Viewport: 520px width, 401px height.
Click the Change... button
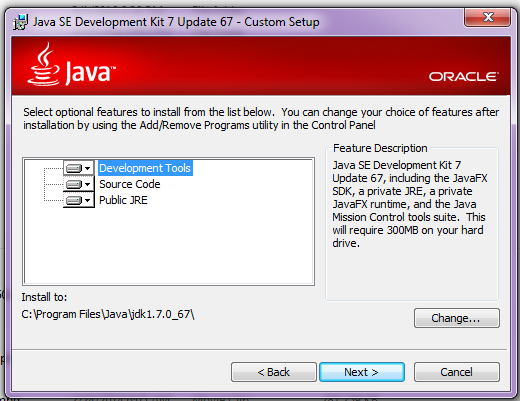coord(457,318)
